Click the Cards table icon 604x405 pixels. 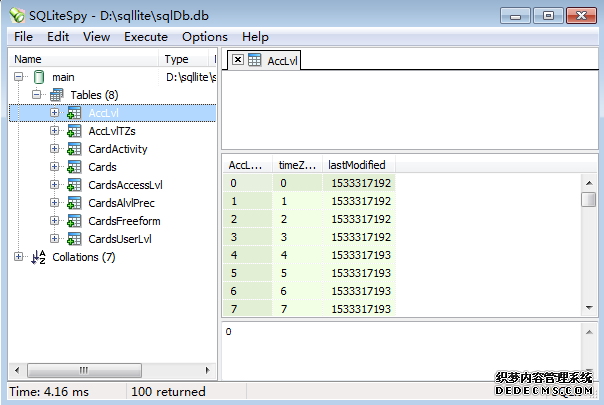click(x=74, y=167)
